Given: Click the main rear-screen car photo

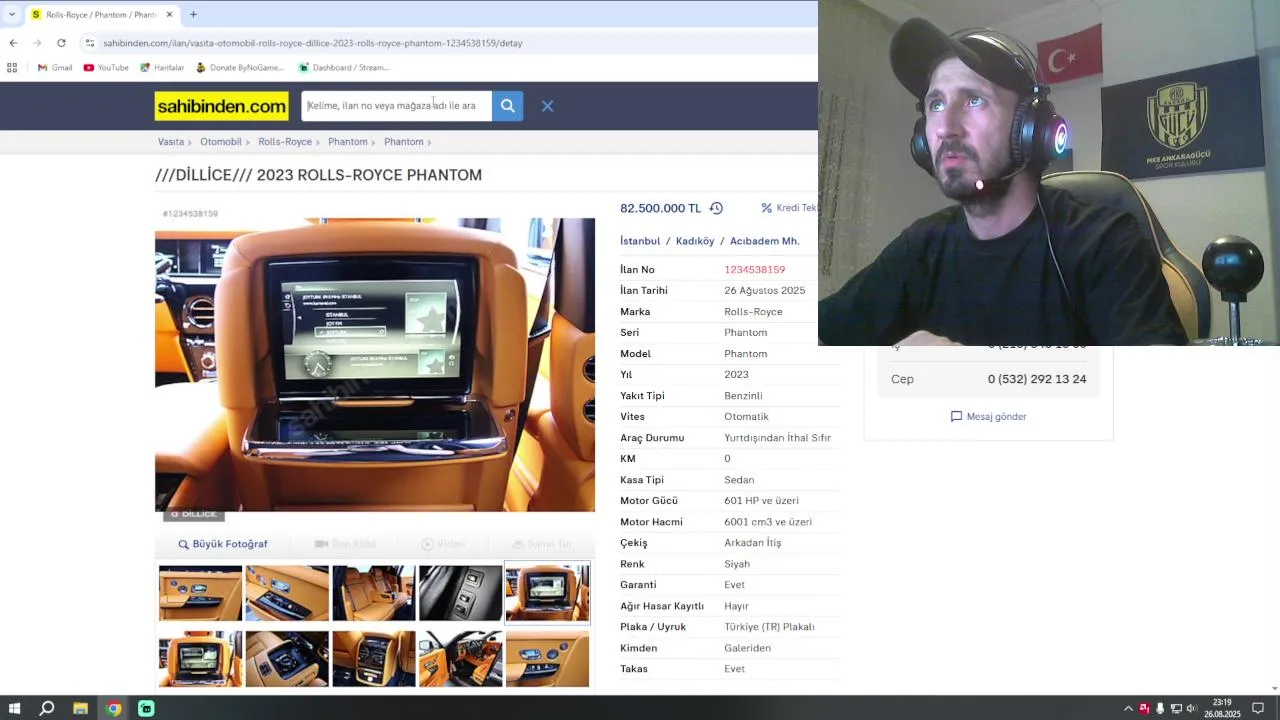Looking at the screenshot, I should (375, 365).
